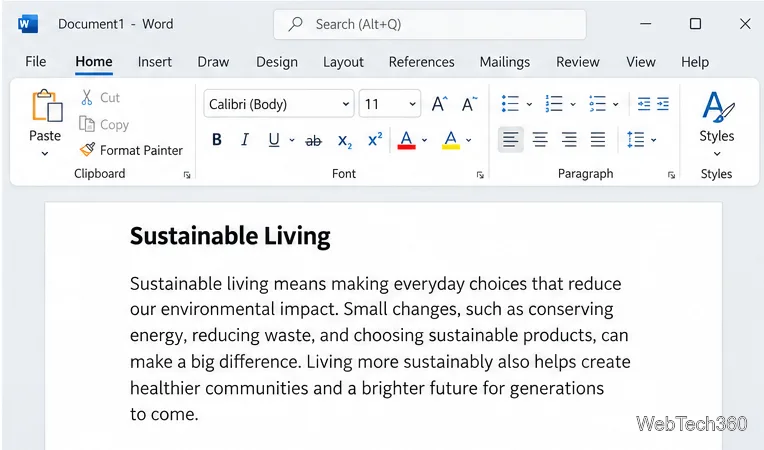The image size is (764, 450).
Task: Cut the selection with scissors icon
Action: tap(87, 97)
